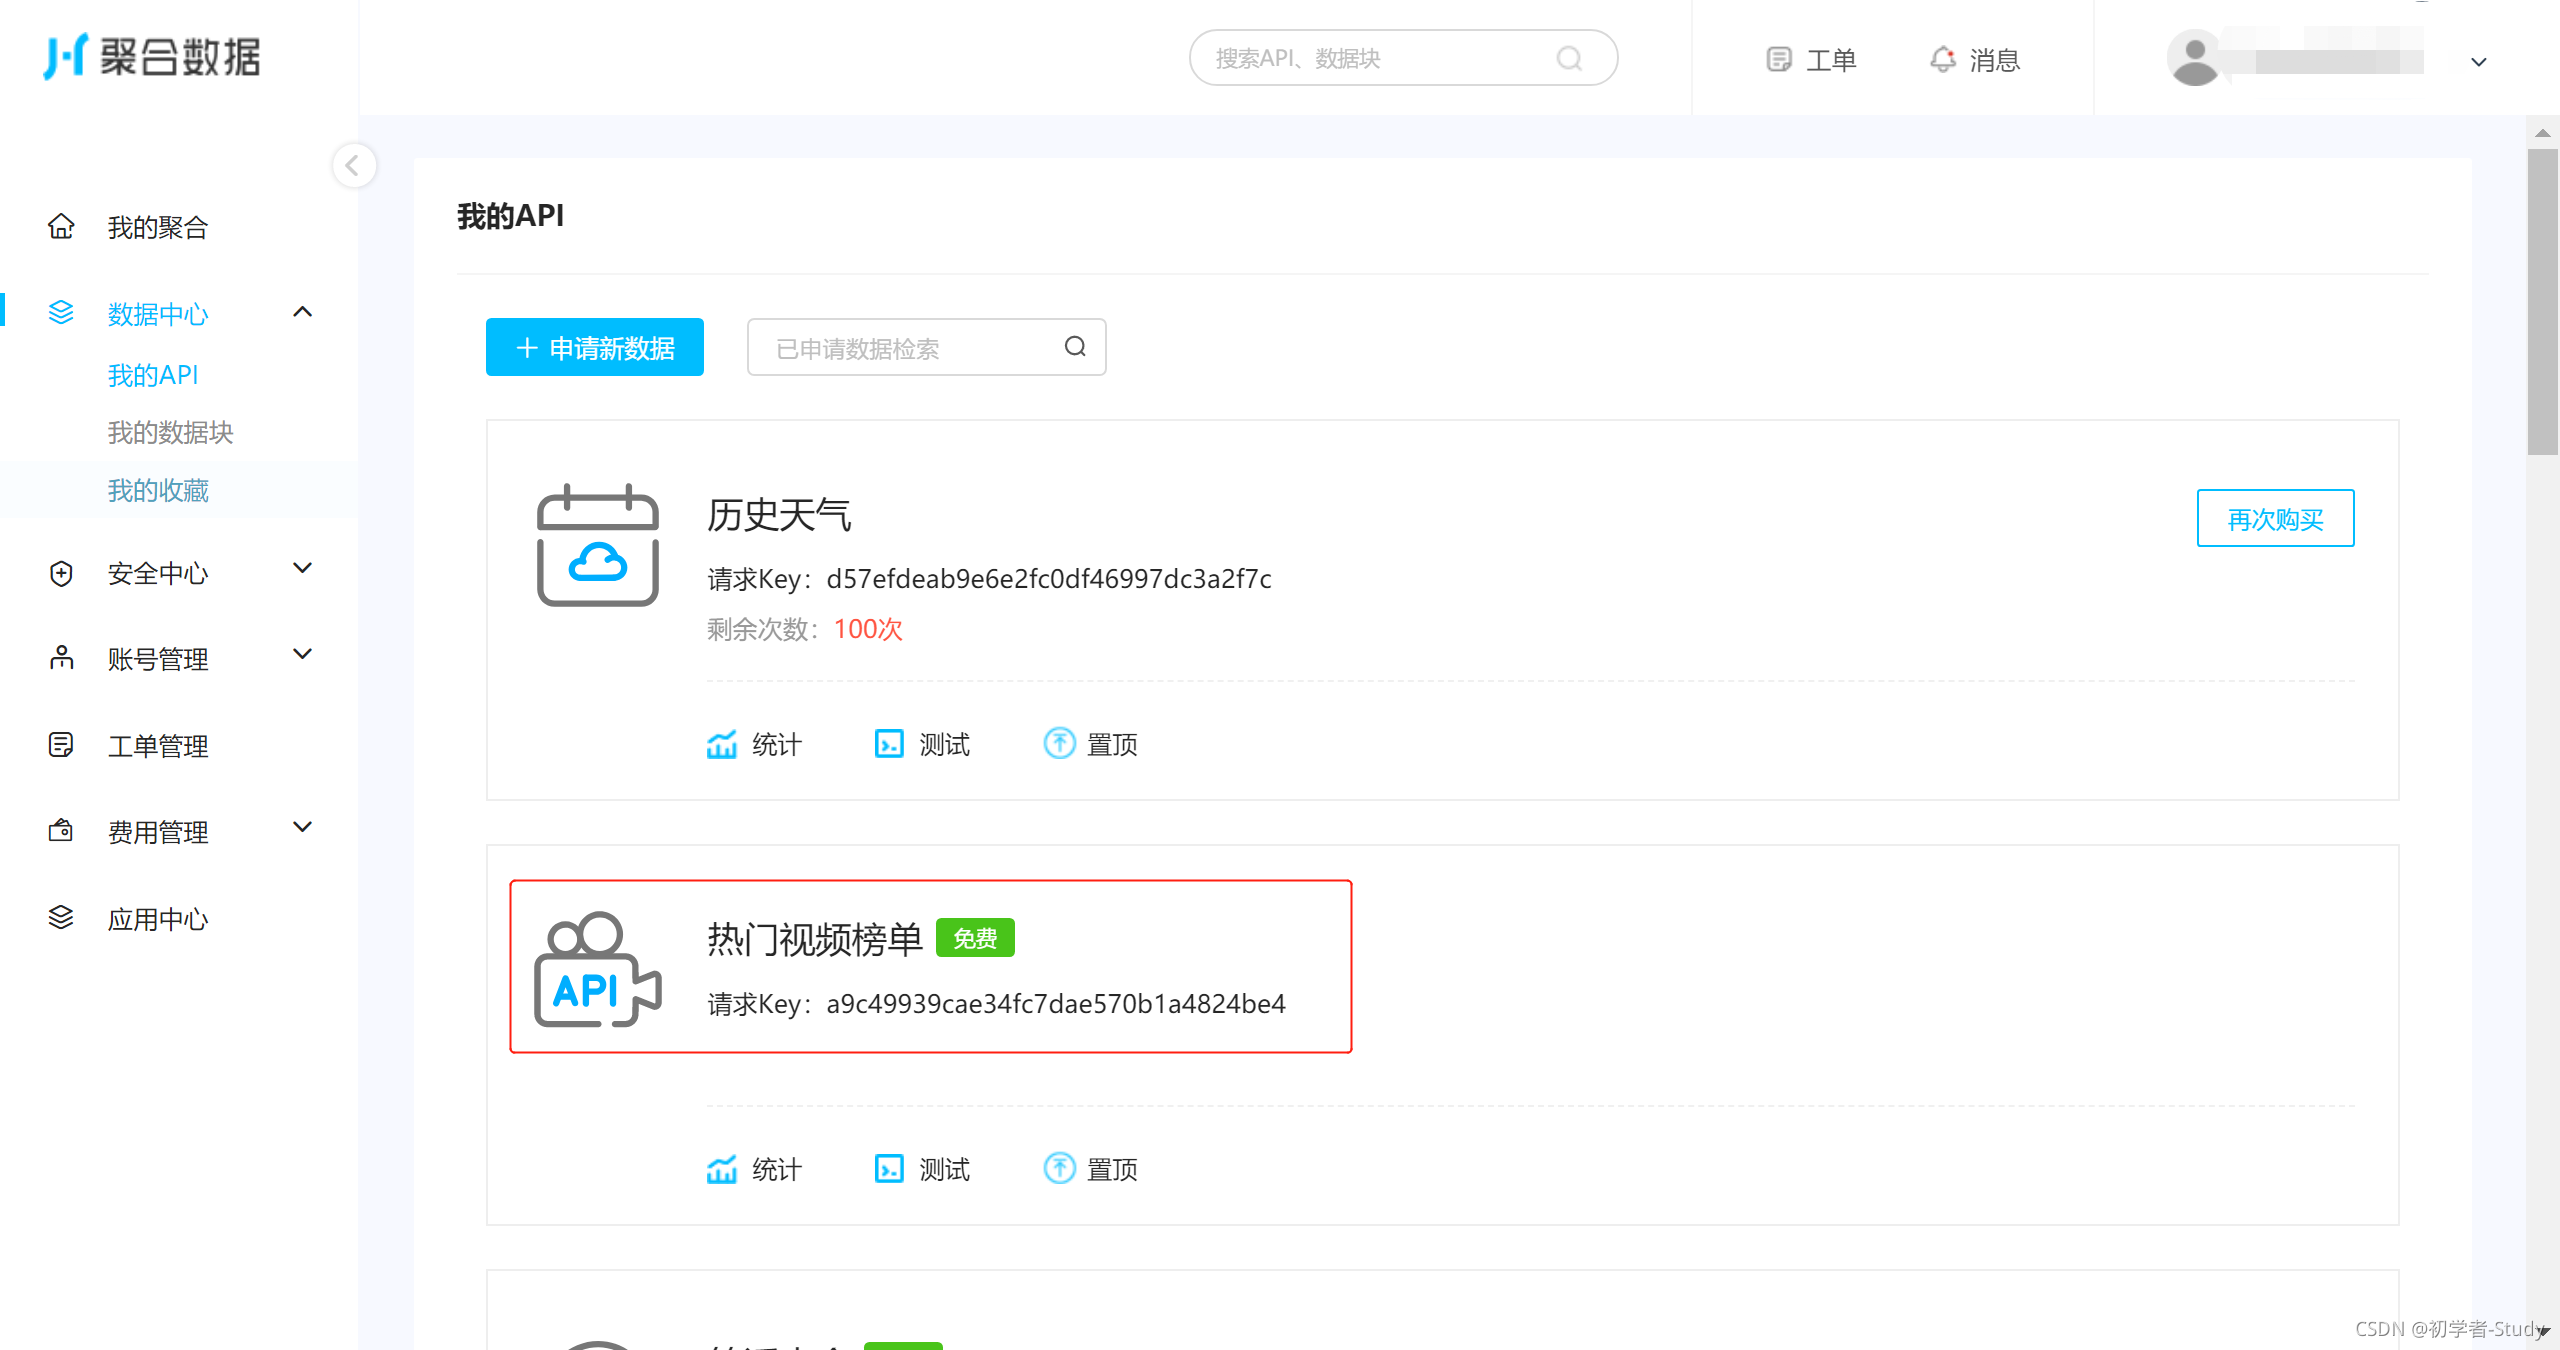Select 我的收藏 submenu item
The image size is (2560, 1350).
(x=158, y=490)
